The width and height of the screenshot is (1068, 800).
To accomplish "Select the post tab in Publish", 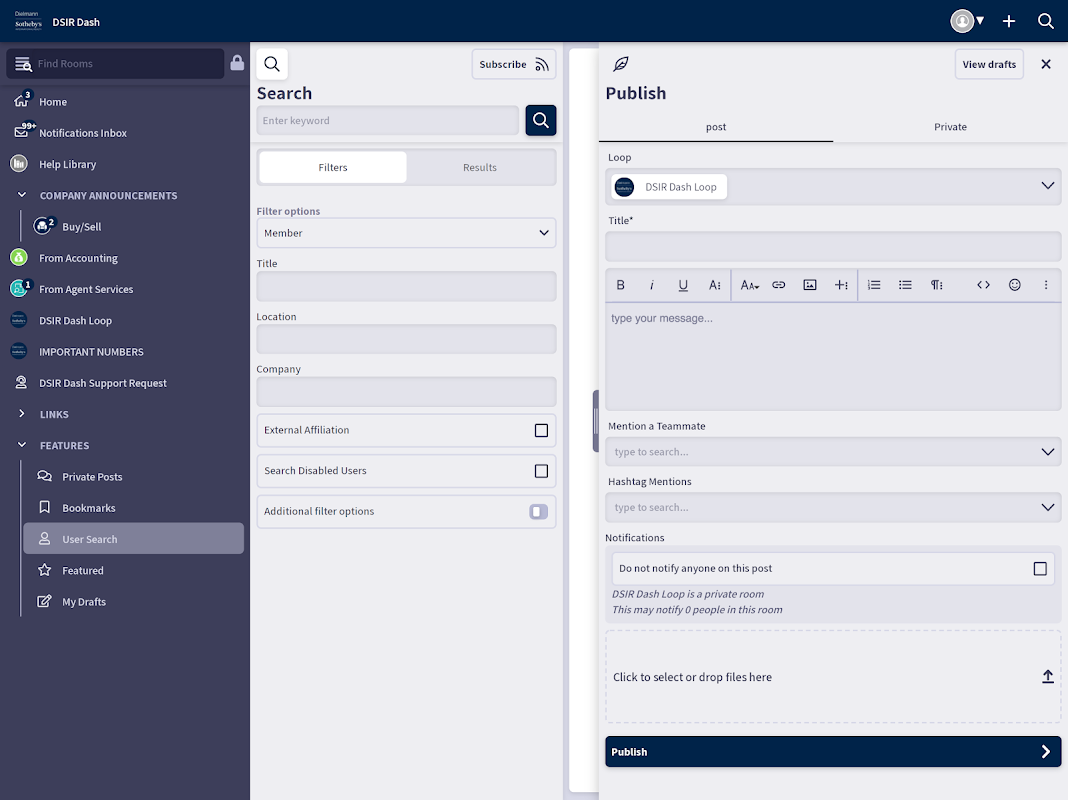I will (x=716, y=127).
